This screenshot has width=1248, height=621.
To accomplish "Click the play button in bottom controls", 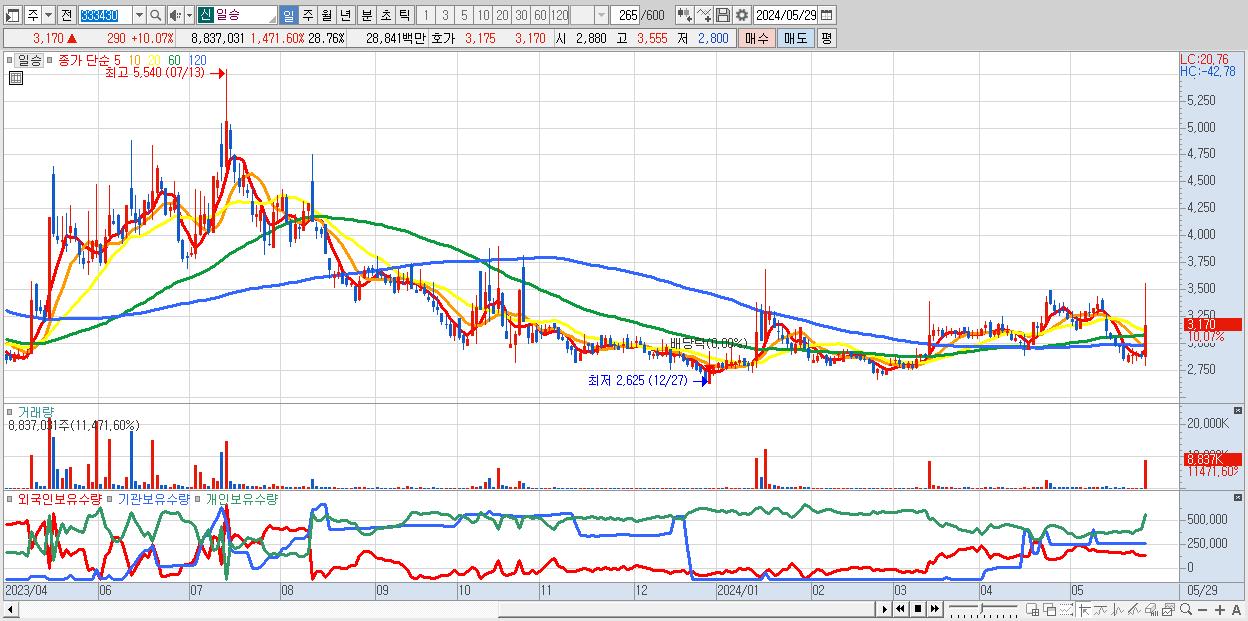I will click(885, 609).
